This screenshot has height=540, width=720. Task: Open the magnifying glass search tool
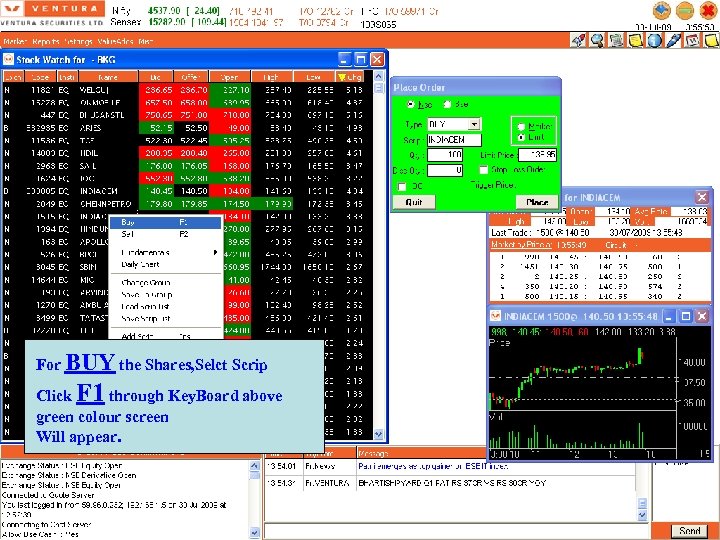click(x=597, y=40)
